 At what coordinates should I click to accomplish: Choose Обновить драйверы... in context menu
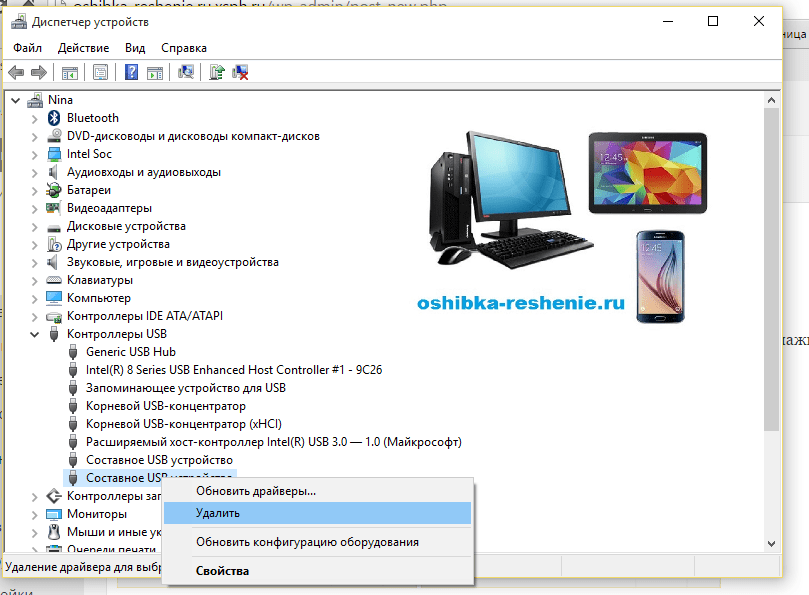317,491
